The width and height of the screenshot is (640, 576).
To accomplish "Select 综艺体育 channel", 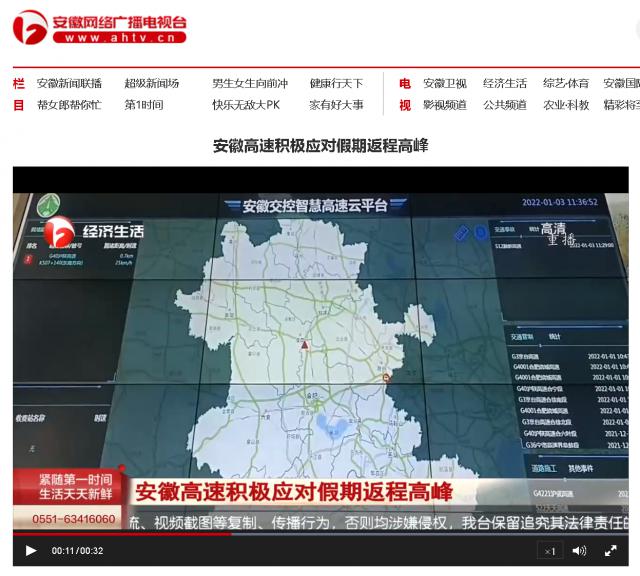I will (566, 84).
